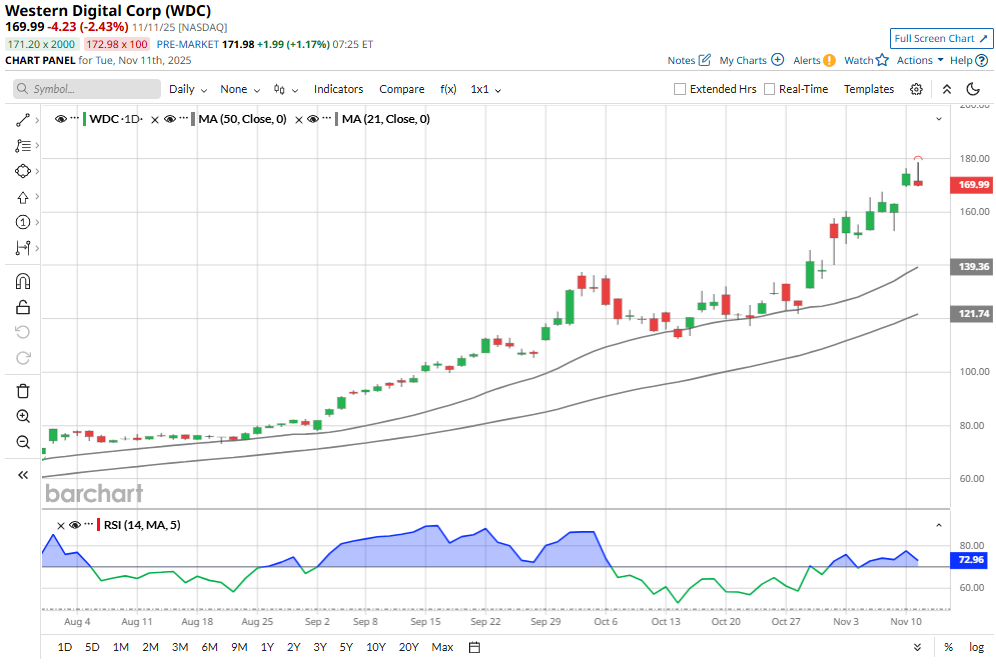Open the Daily interval dropdown

(x=188, y=89)
